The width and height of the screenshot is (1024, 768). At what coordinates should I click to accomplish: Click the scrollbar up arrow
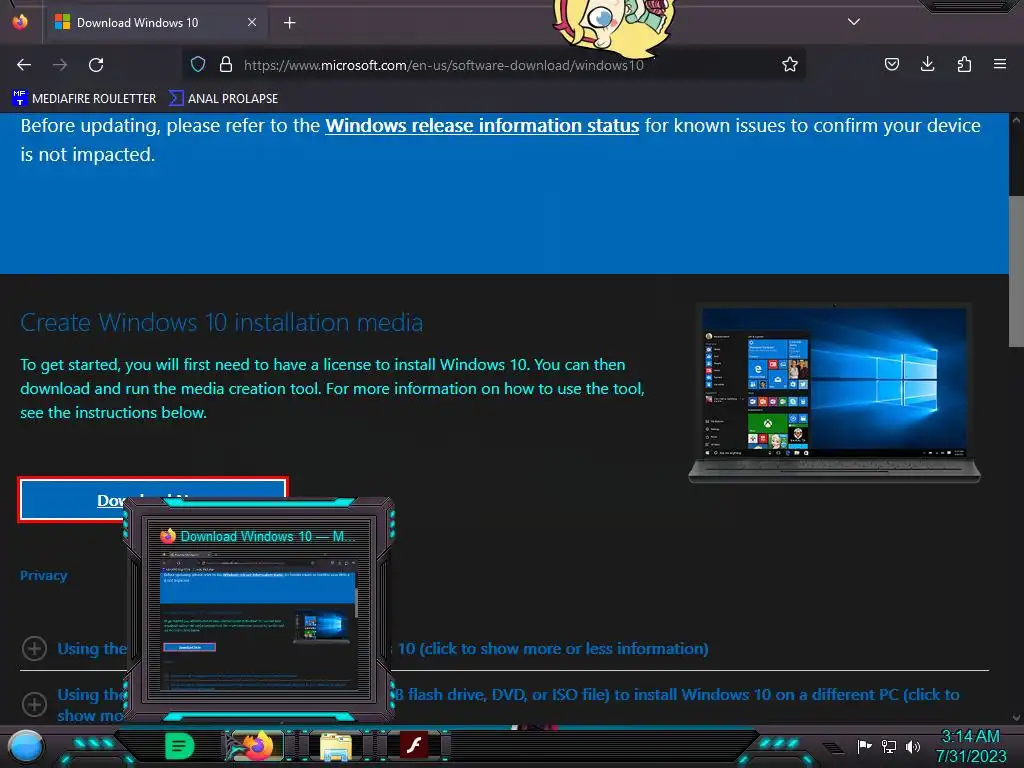1016,120
